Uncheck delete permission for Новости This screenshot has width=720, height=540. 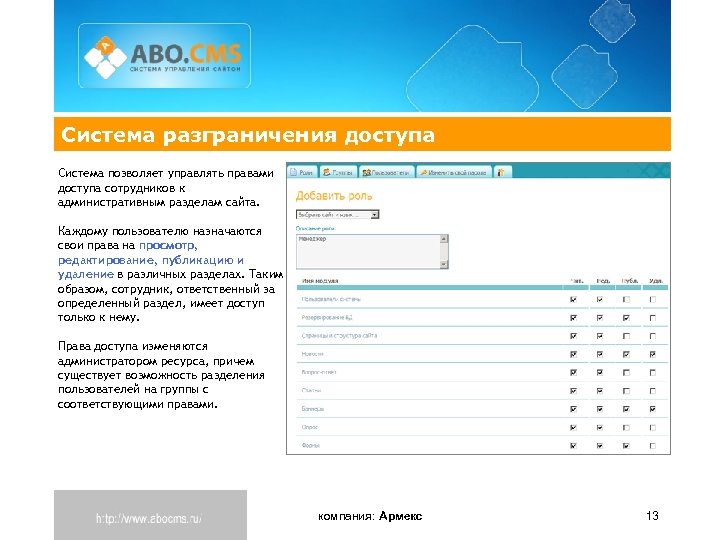coord(653,354)
